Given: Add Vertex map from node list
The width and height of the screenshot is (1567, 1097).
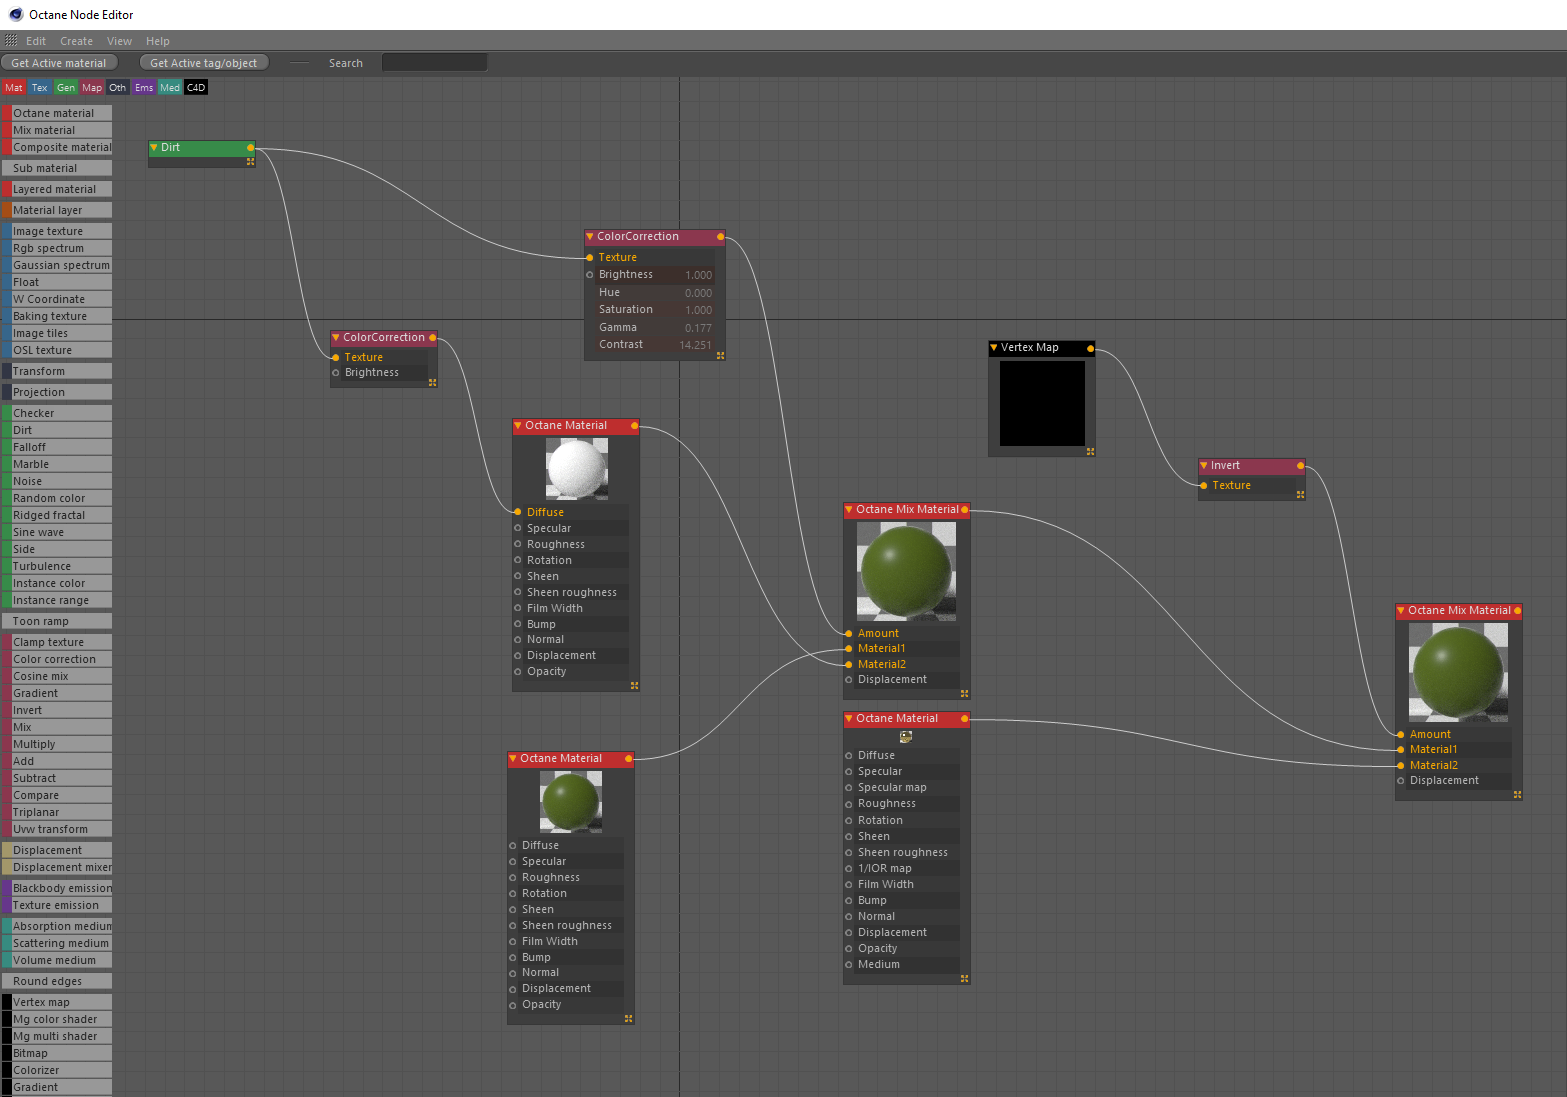Looking at the screenshot, I should click(x=56, y=1002).
